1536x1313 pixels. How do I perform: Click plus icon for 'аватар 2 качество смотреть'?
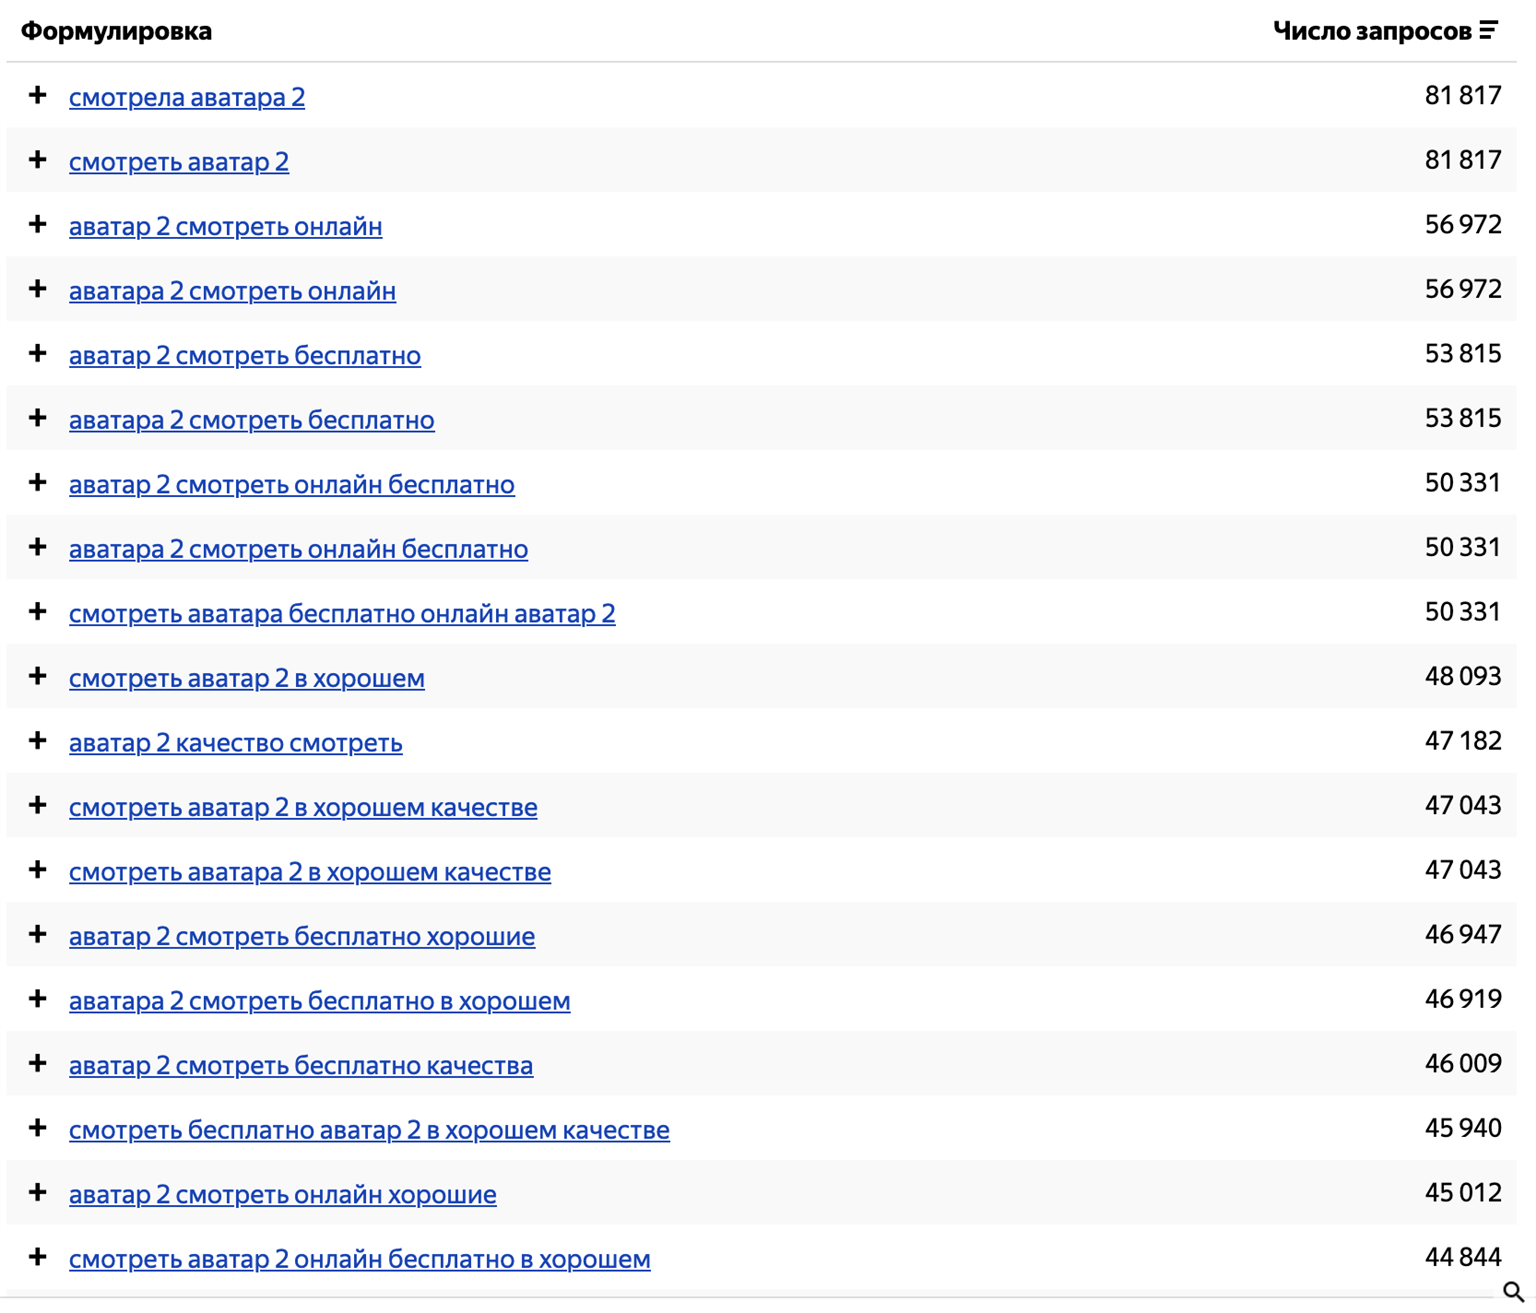pyautogui.click(x=37, y=740)
